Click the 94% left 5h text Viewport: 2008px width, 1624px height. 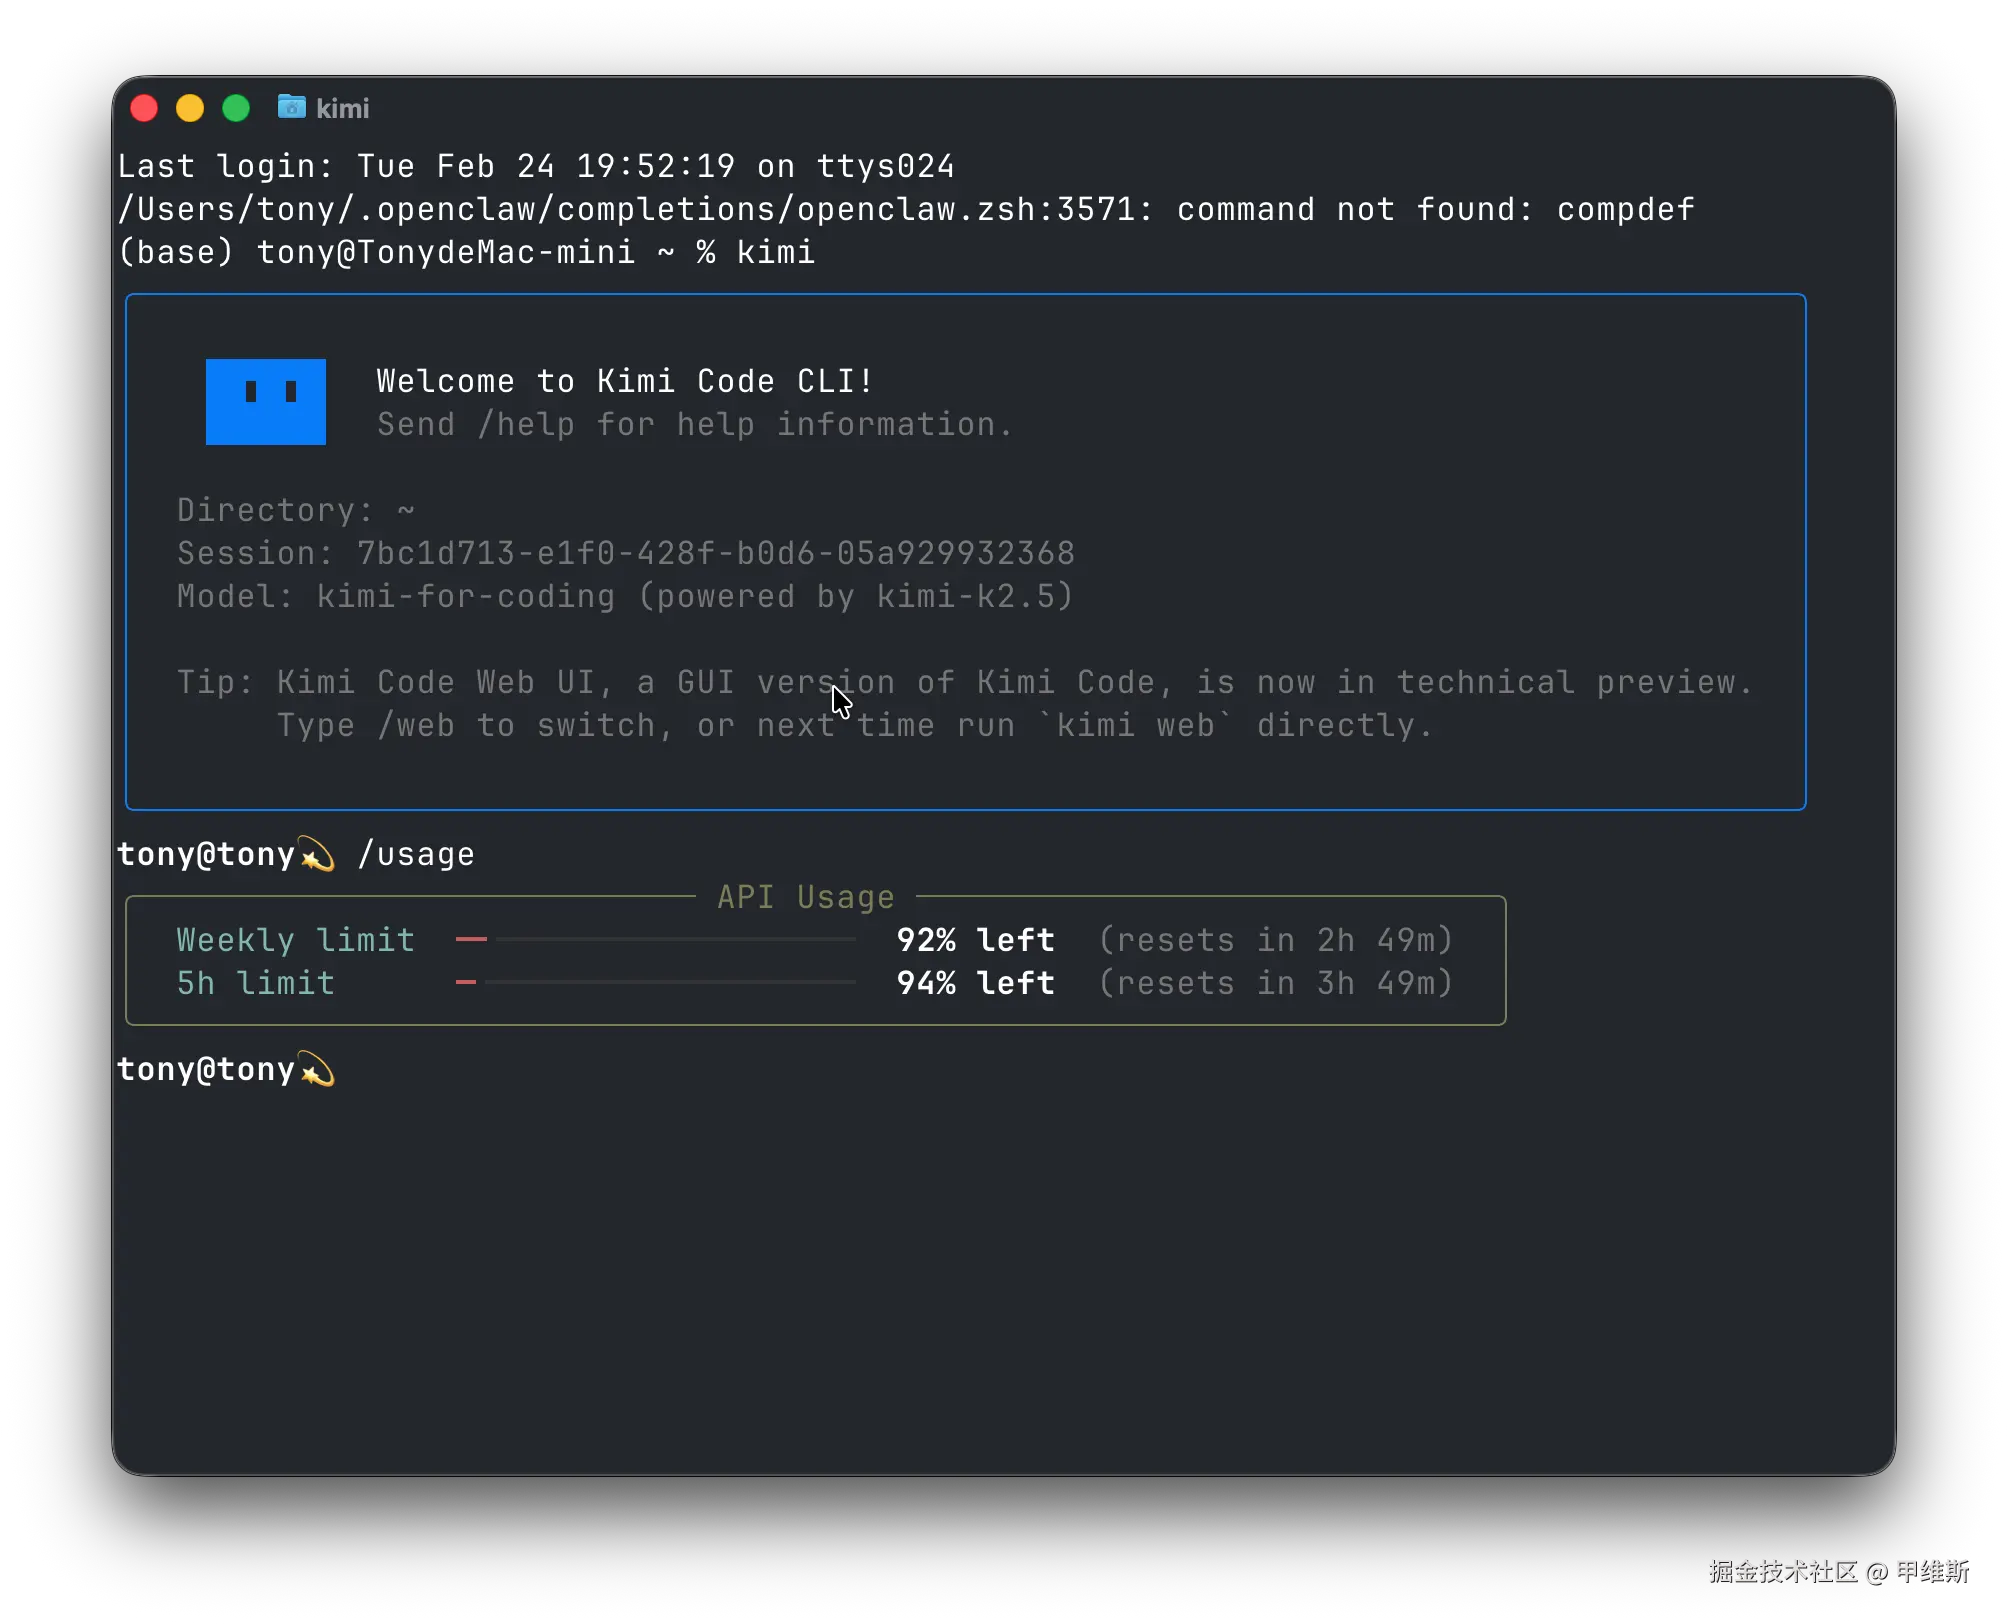point(975,983)
